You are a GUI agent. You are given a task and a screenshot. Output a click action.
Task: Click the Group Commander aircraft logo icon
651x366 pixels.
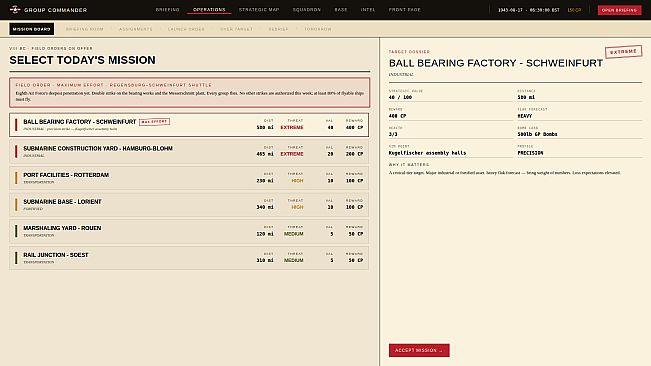pos(15,9)
